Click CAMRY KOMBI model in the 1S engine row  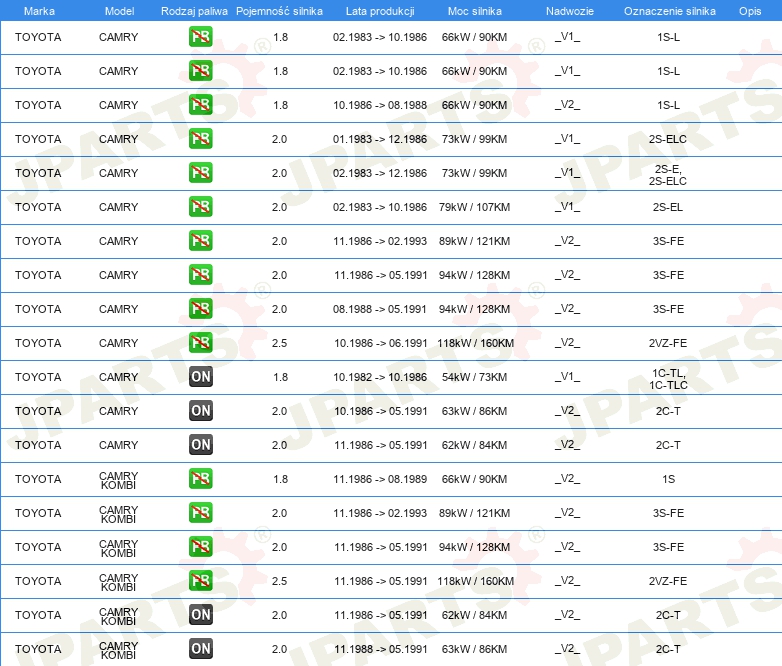click(x=118, y=480)
